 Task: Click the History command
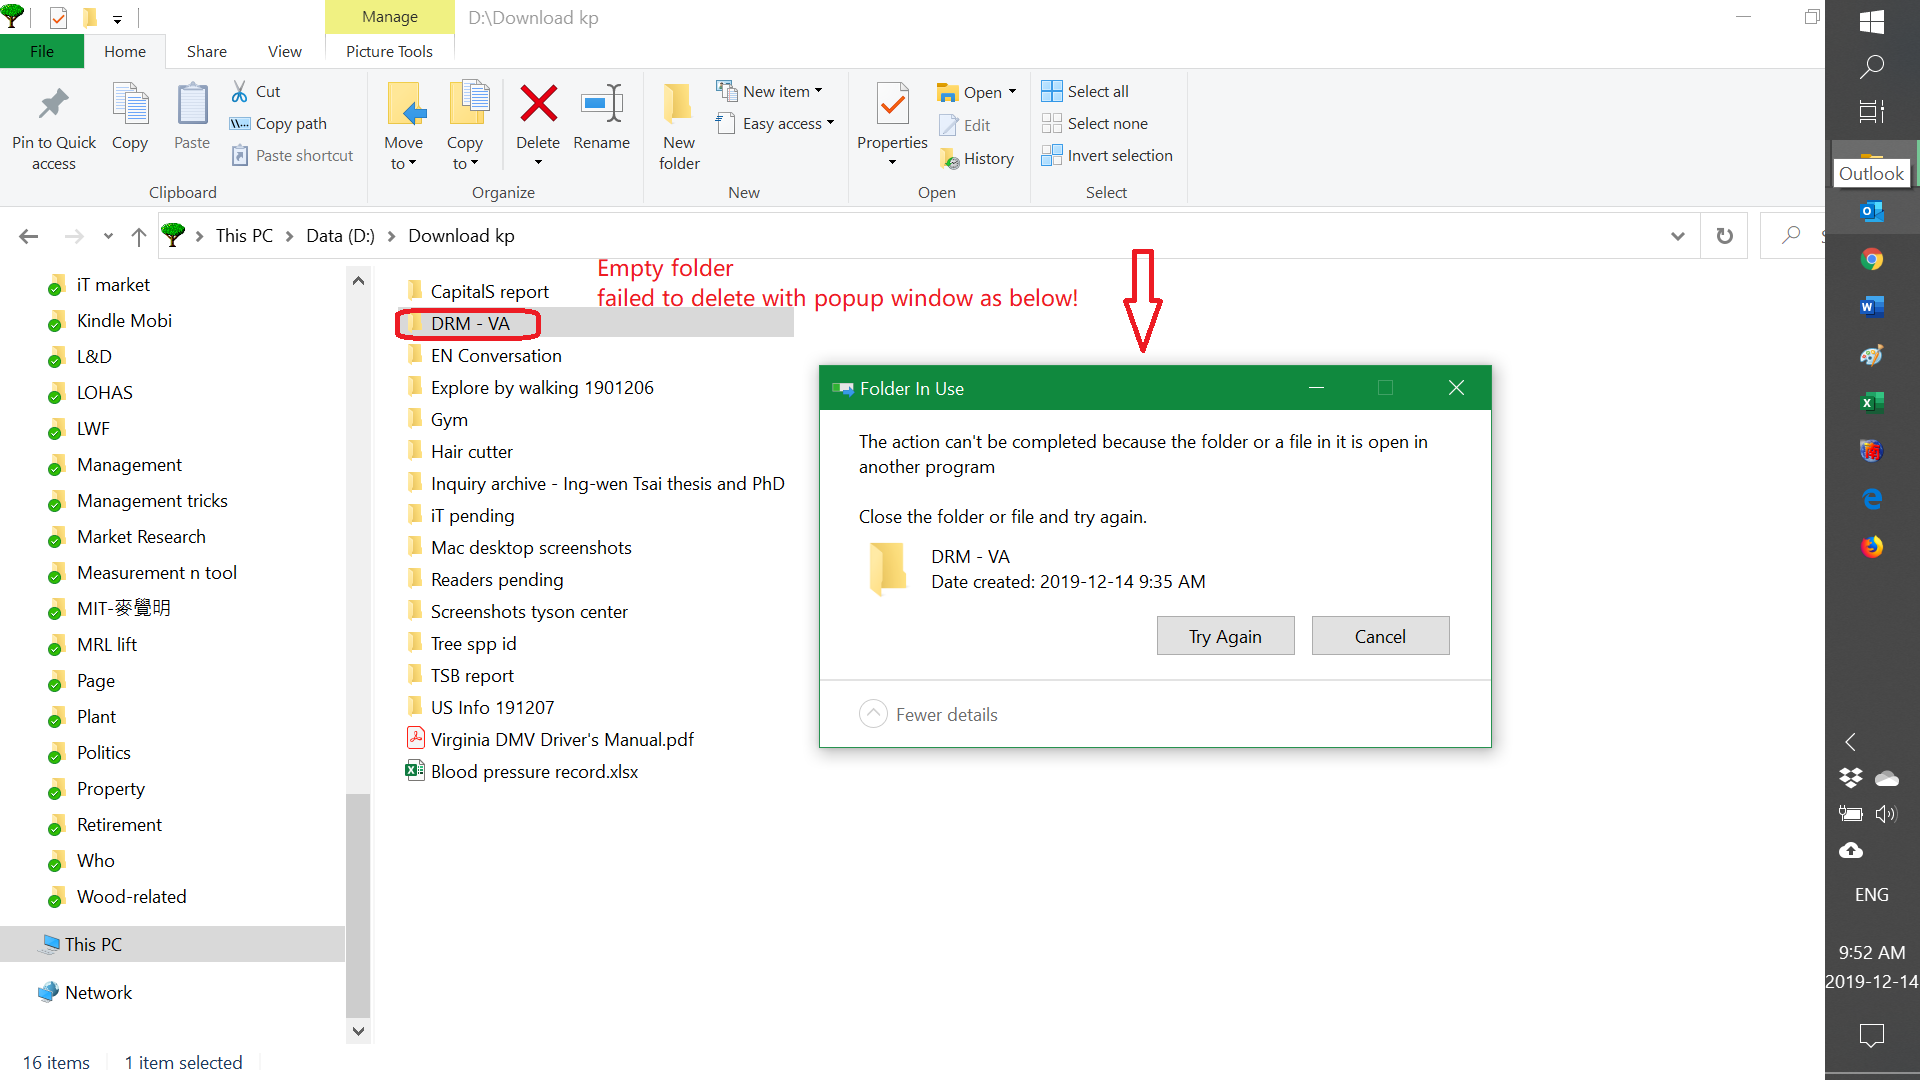[x=977, y=158]
